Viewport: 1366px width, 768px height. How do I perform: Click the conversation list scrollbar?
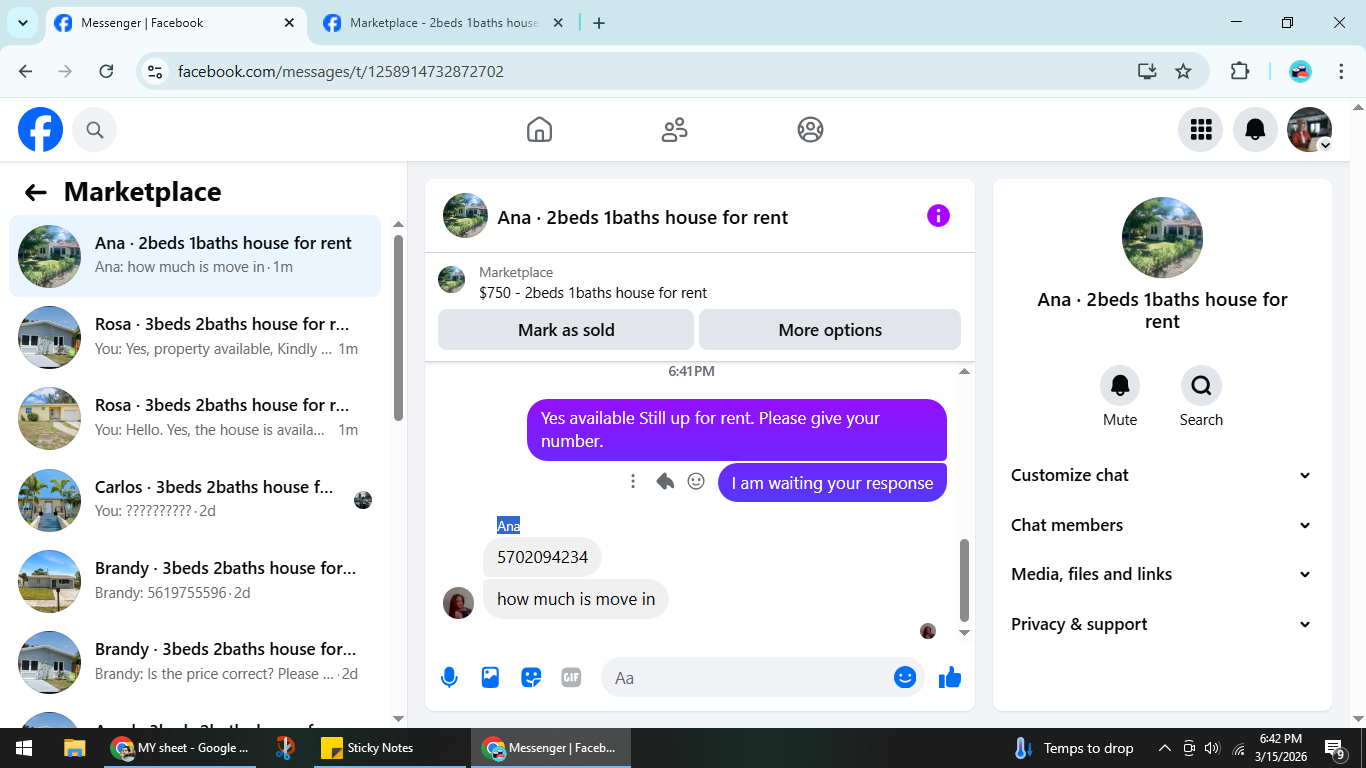tap(399, 328)
